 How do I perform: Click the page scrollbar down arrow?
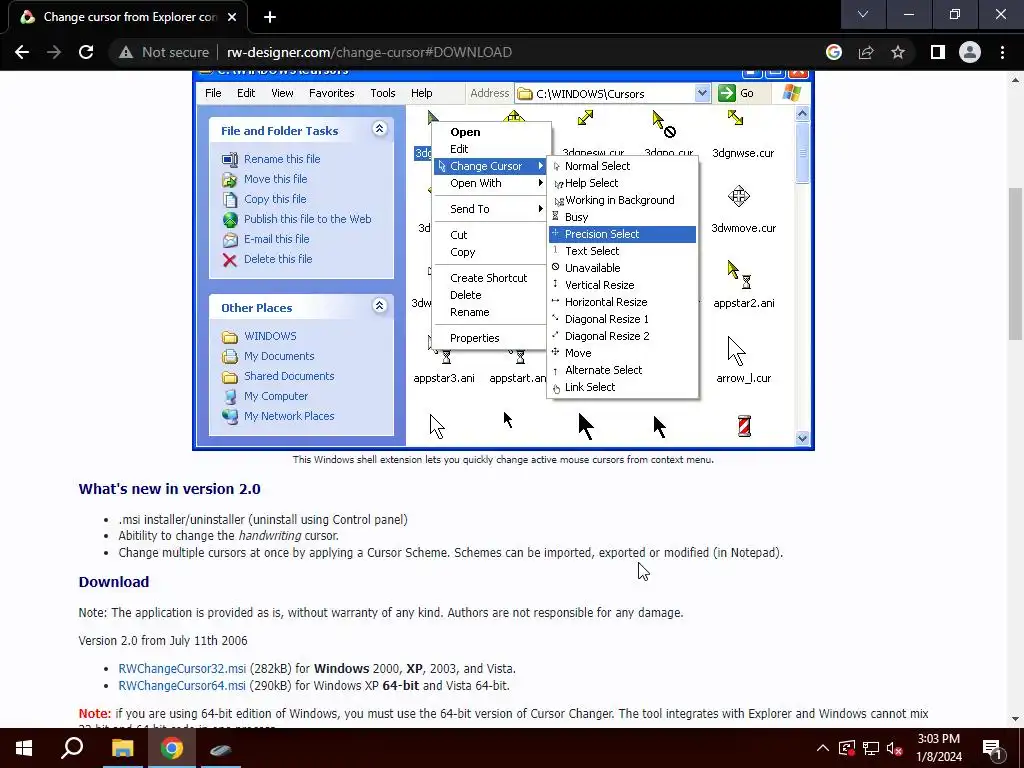coord(1016,720)
